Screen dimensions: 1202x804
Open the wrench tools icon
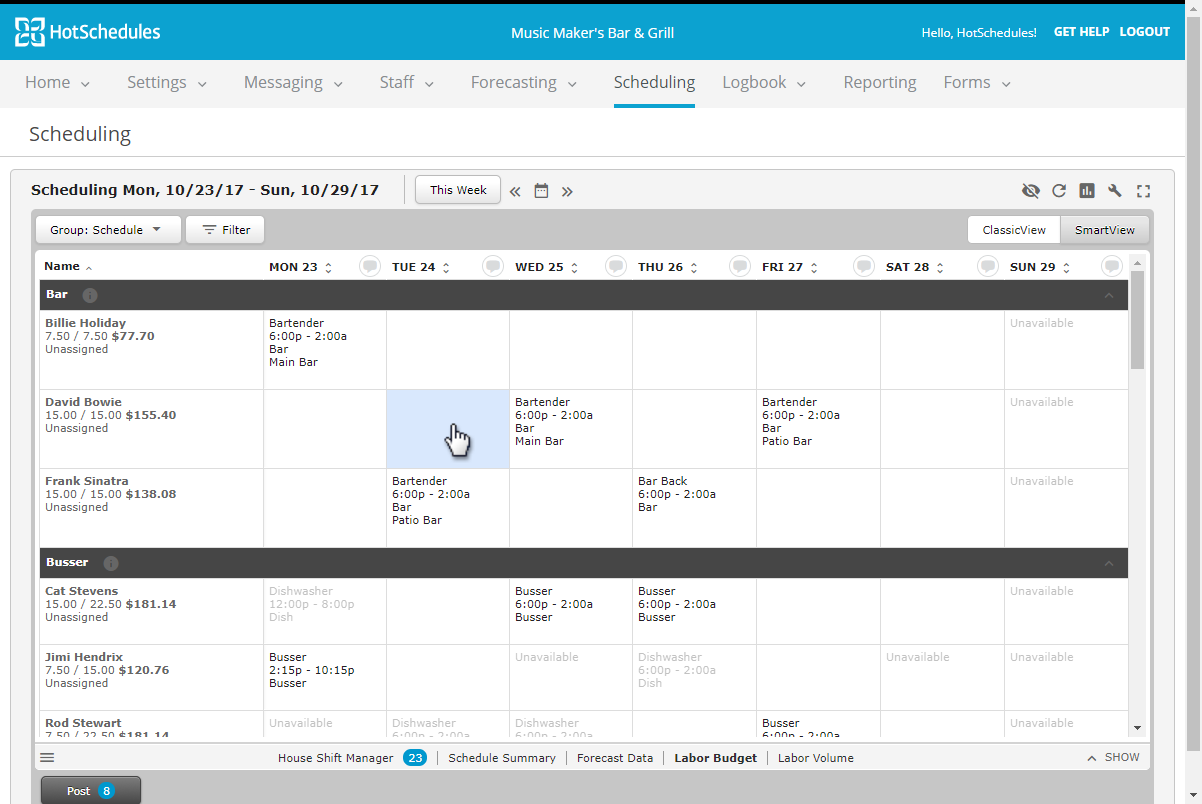point(1115,191)
